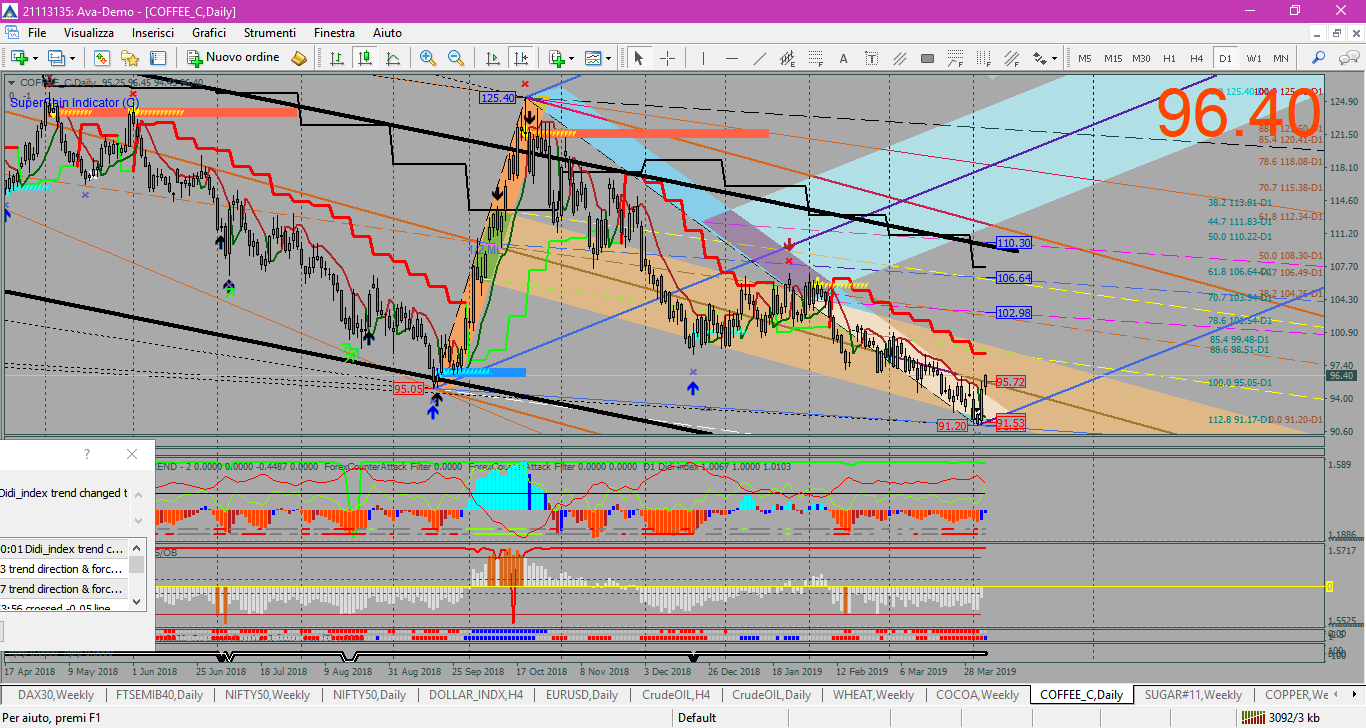Pick the trendline drawing tool

pos(760,58)
